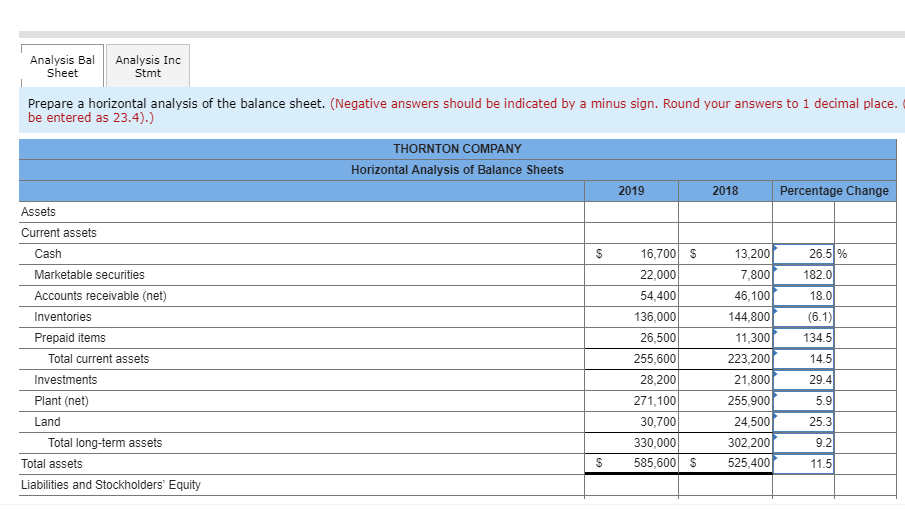Click Accounts receivable percentage field 18.0
The height and width of the screenshot is (509, 905).
coord(803,296)
